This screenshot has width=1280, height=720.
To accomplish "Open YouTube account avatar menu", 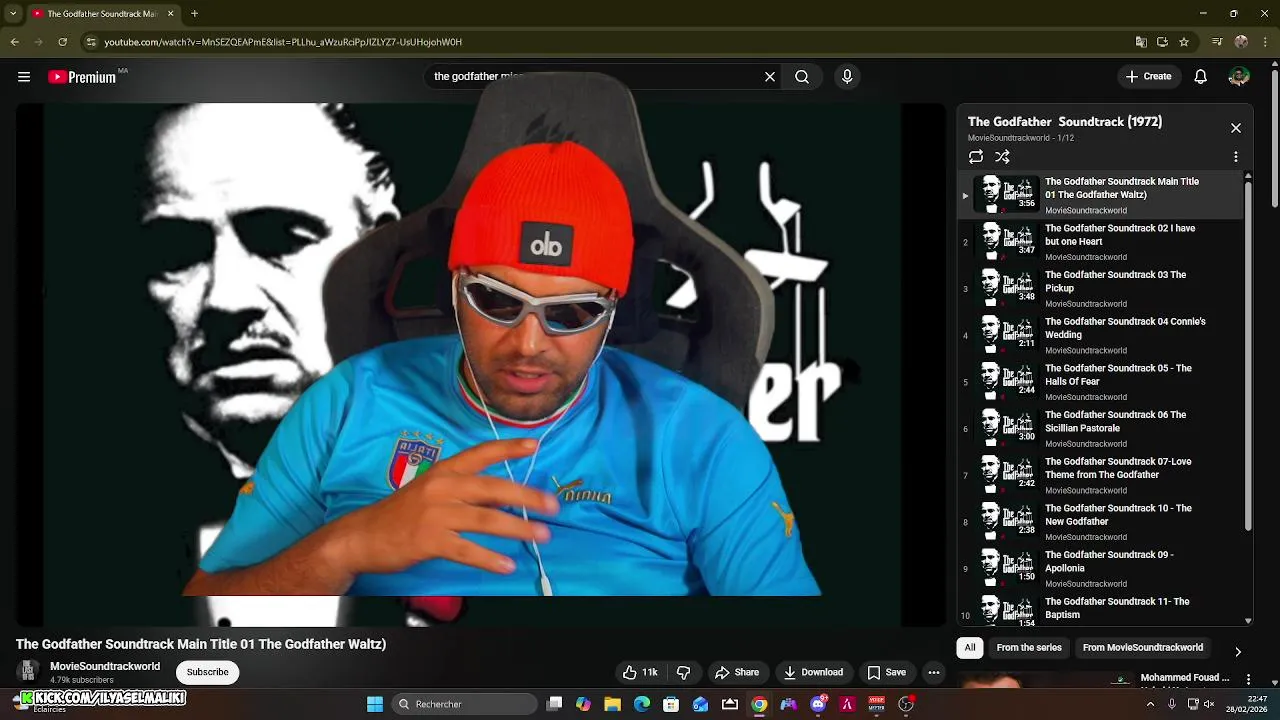I will coord(1239,77).
